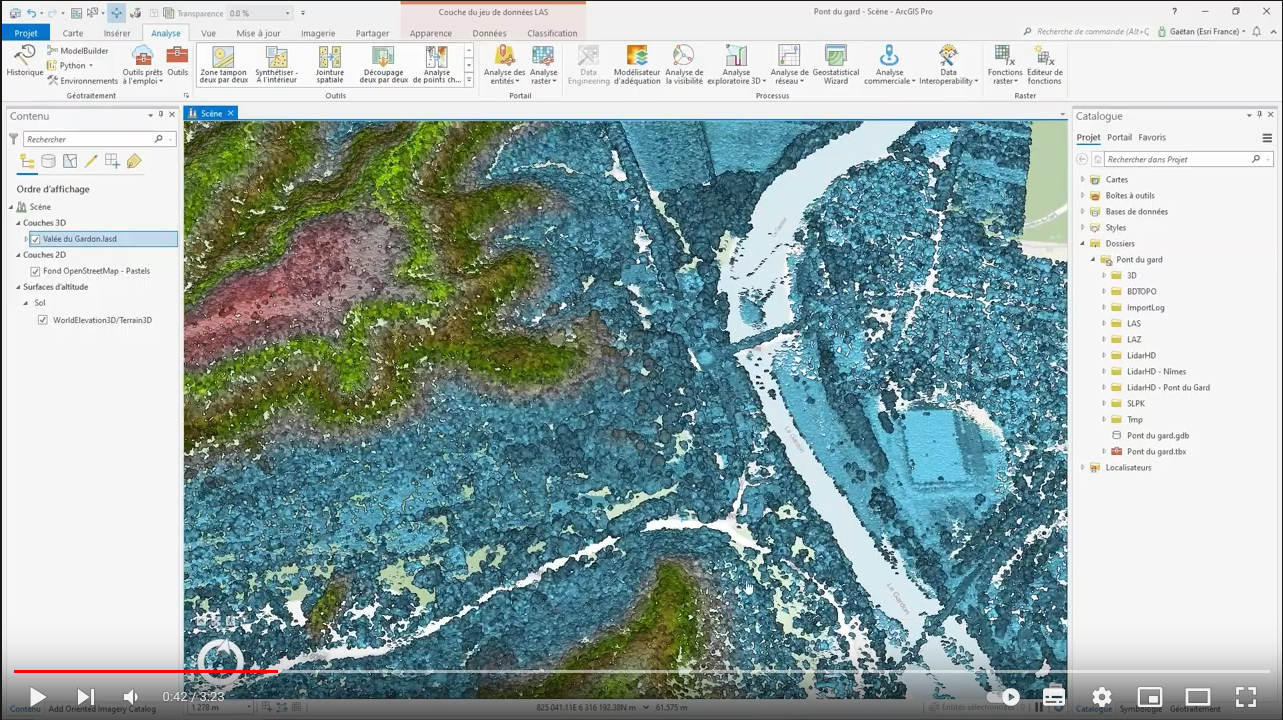Select the Zone tampon buffer tool

pyautogui.click(x=223, y=64)
